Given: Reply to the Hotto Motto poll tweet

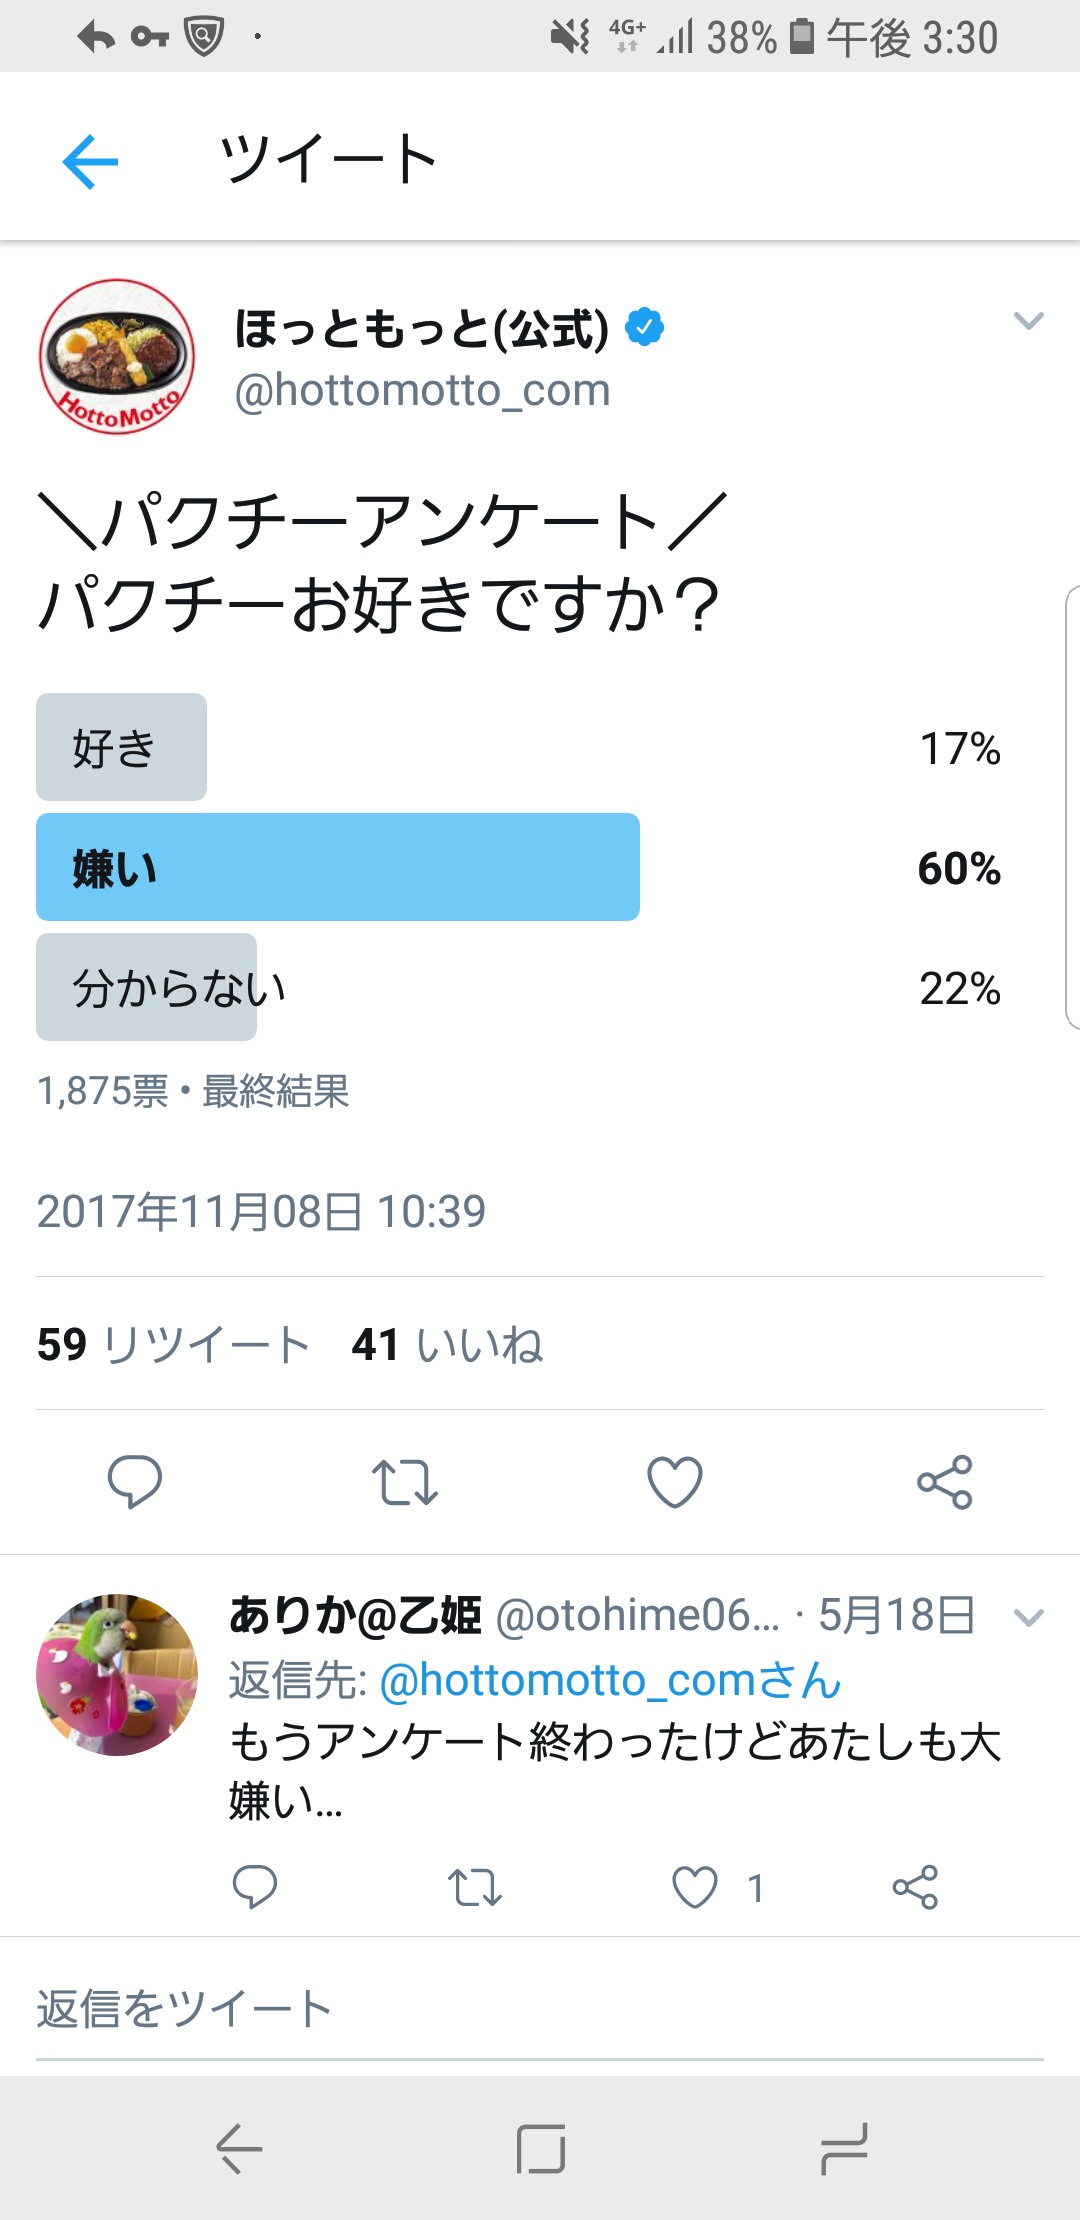Looking at the screenshot, I should click(135, 1481).
